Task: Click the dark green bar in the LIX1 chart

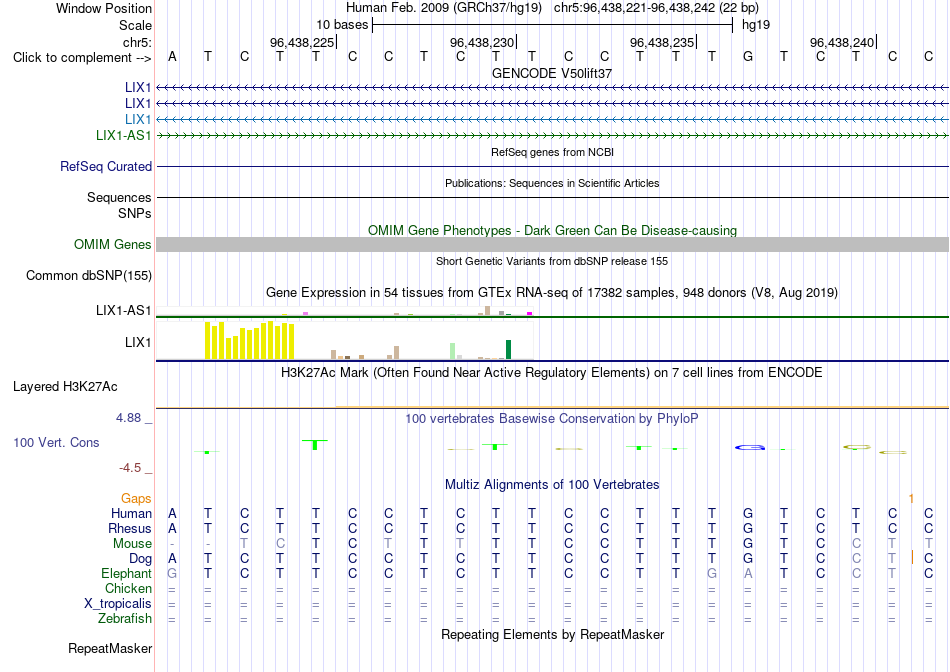Action: tap(509, 350)
